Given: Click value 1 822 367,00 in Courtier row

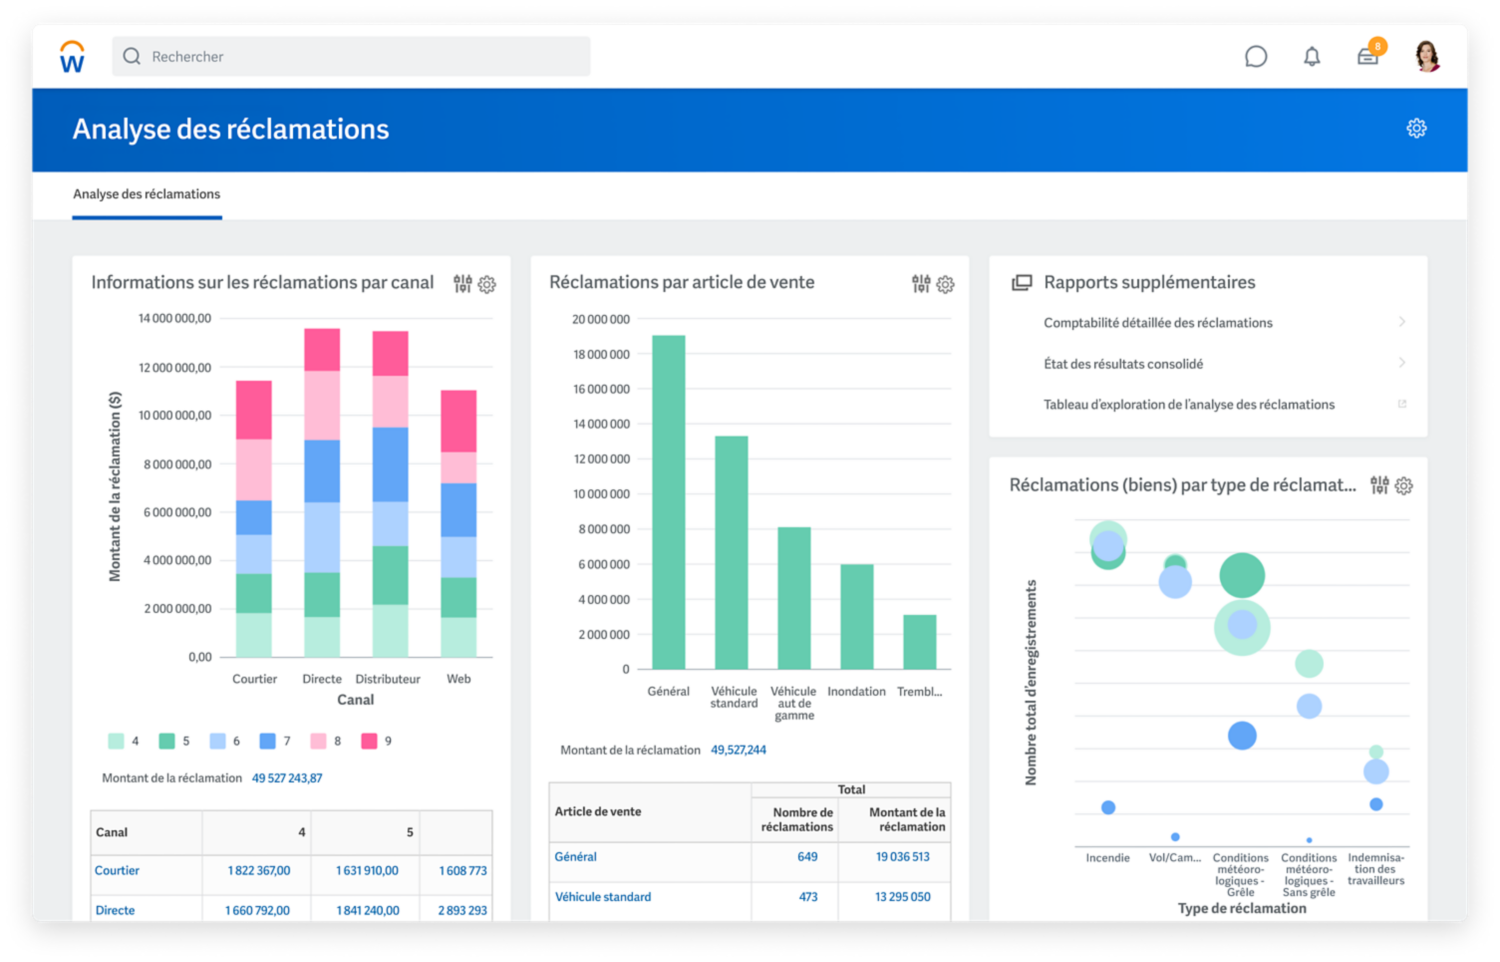Looking at the screenshot, I should (x=258, y=870).
